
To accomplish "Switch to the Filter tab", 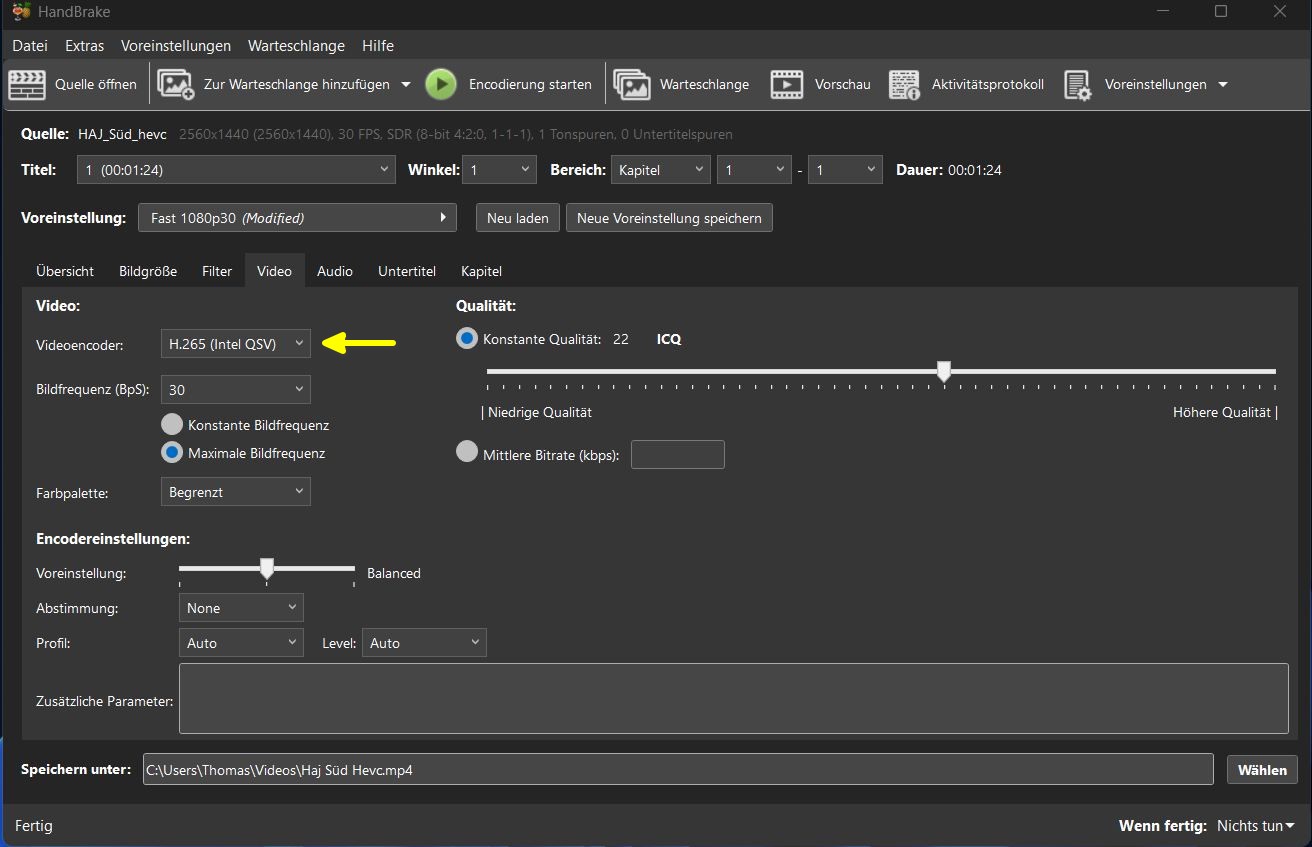I will click(x=217, y=271).
